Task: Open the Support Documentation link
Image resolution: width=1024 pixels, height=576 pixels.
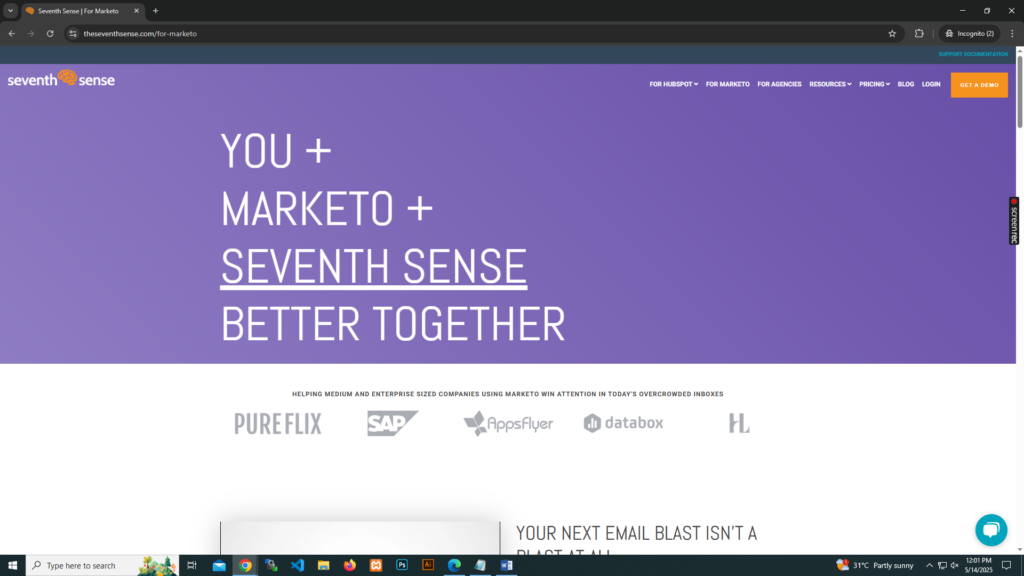Action: 973,54
